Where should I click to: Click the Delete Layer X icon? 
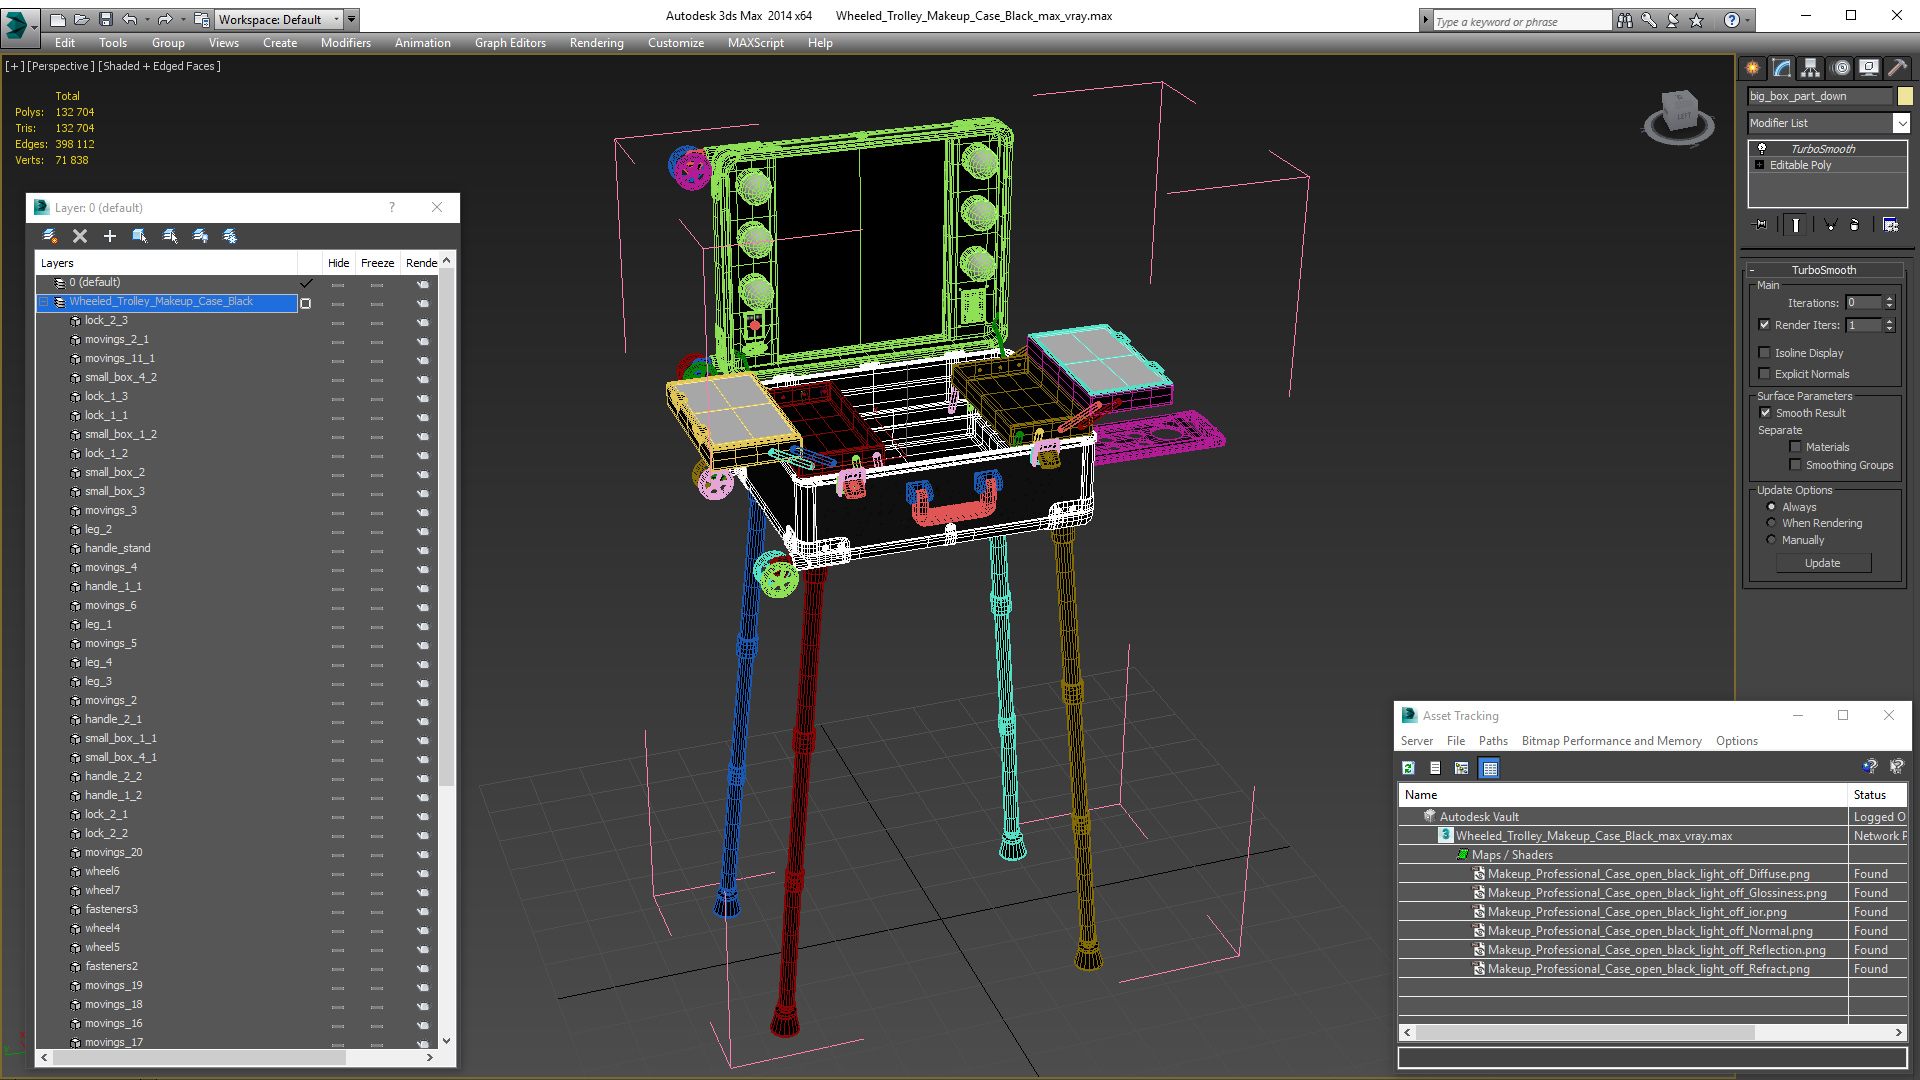pos(80,236)
